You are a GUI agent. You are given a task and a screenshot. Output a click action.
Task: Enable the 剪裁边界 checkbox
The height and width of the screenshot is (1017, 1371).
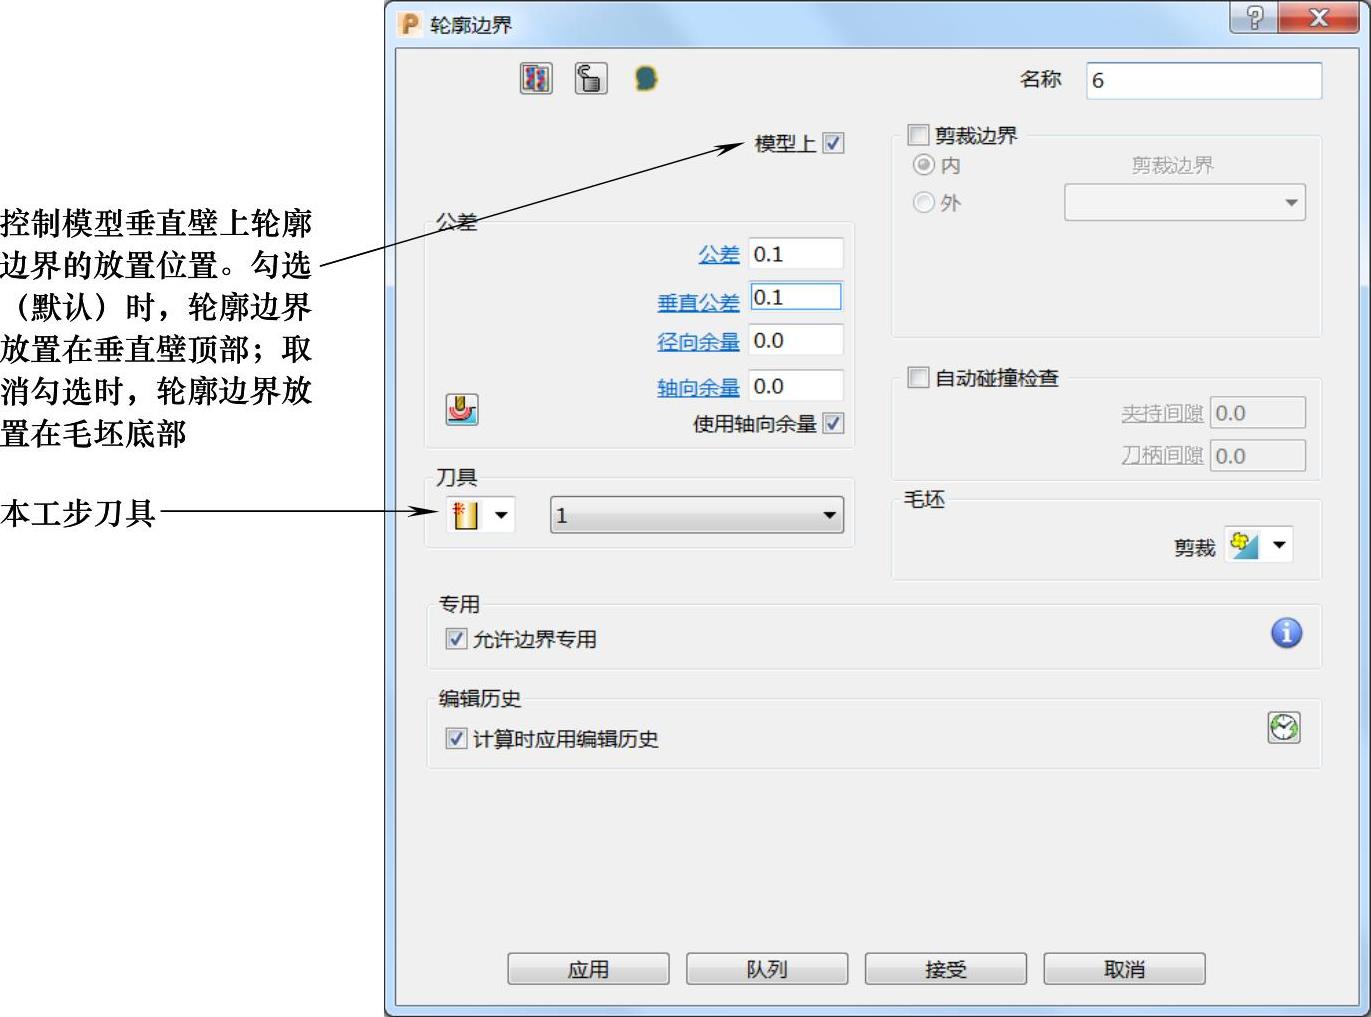click(x=918, y=135)
